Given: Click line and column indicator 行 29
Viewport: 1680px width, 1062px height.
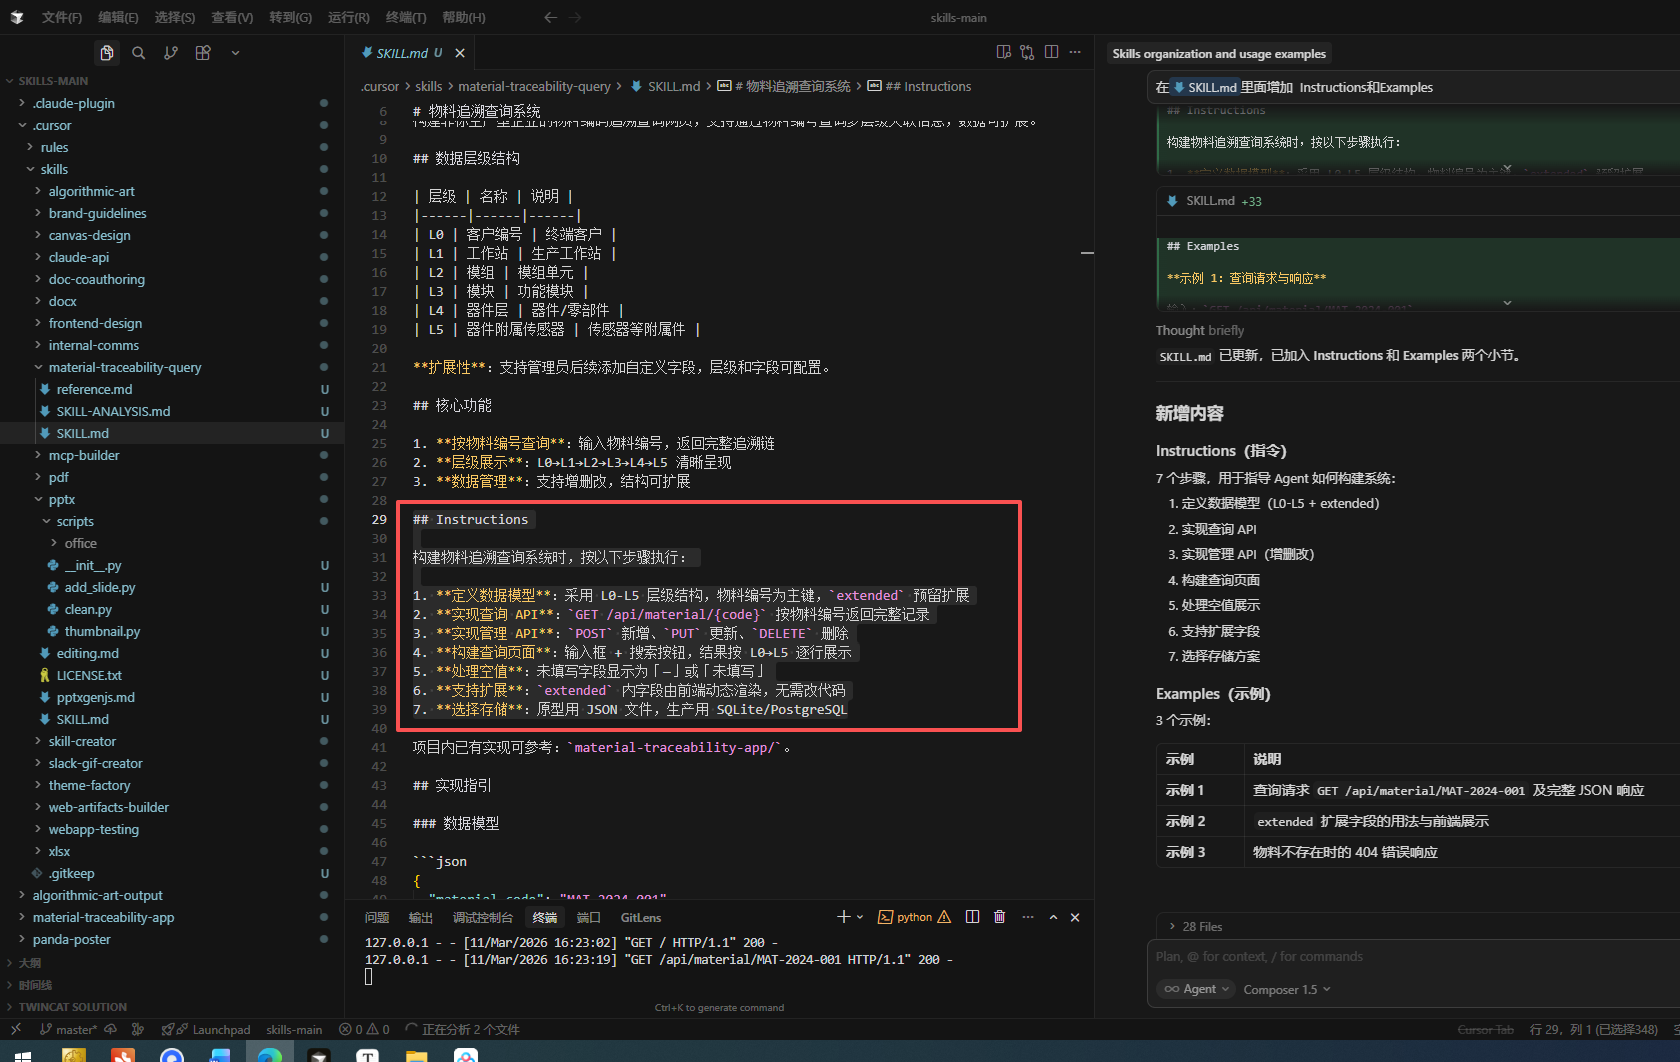Looking at the screenshot, I should pyautogui.click(x=1593, y=1029).
